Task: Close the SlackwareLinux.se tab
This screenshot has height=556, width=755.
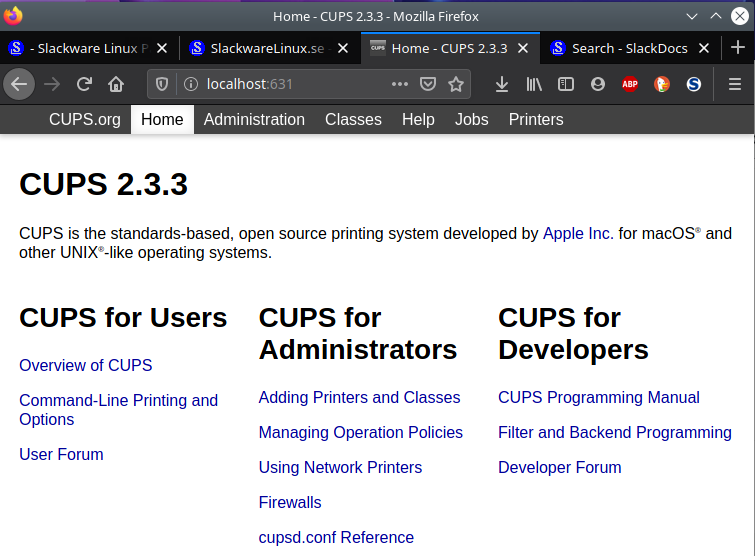Action: 343,48
